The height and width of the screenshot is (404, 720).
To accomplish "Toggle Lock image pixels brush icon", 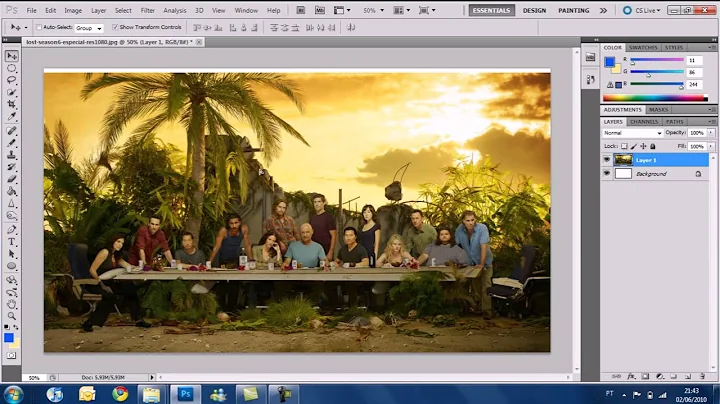I will point(634,146).
